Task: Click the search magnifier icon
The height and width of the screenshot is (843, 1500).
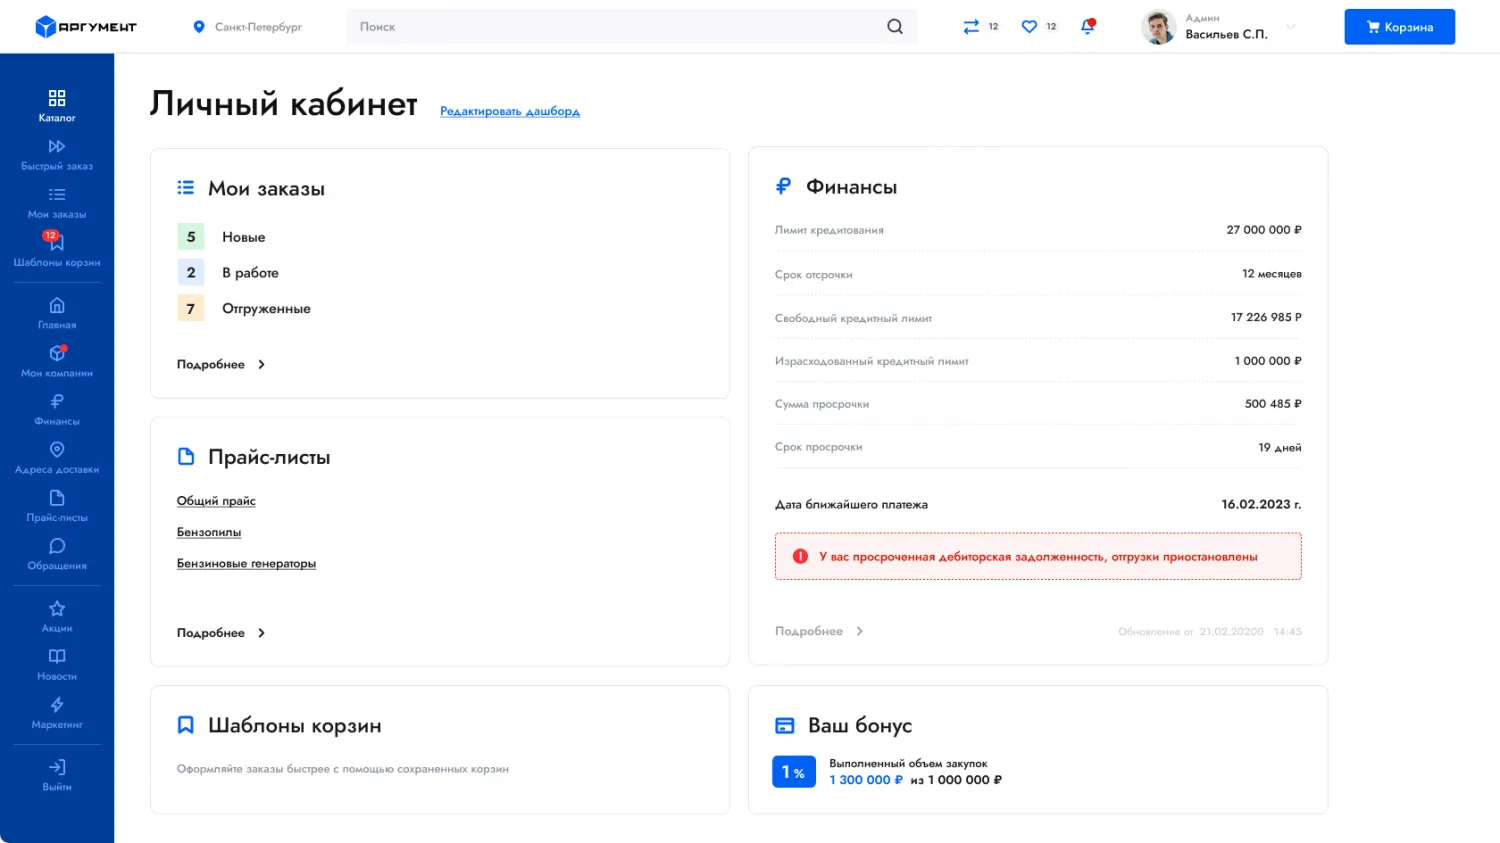Action: (x=895, y=27)
